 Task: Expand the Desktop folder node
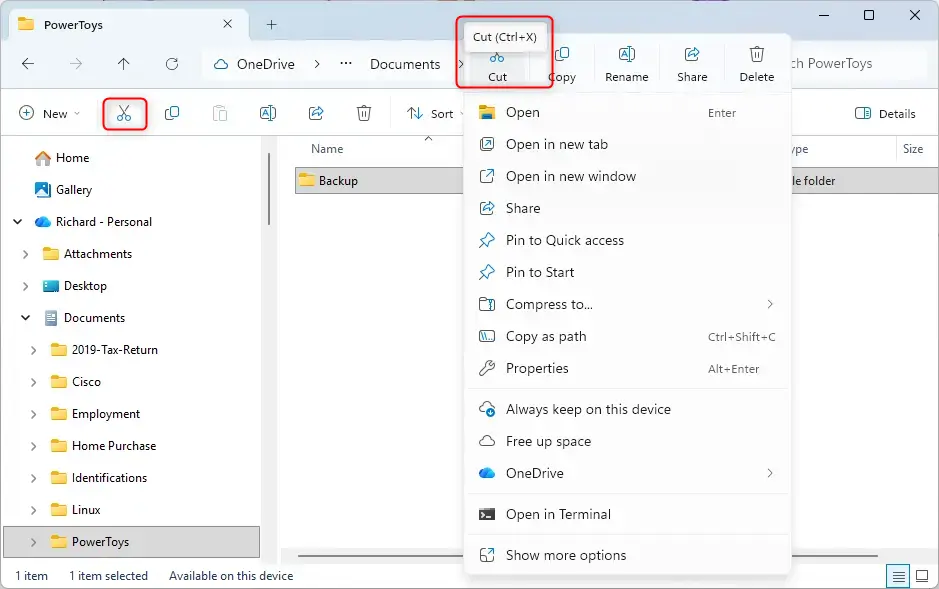point(25,286)
